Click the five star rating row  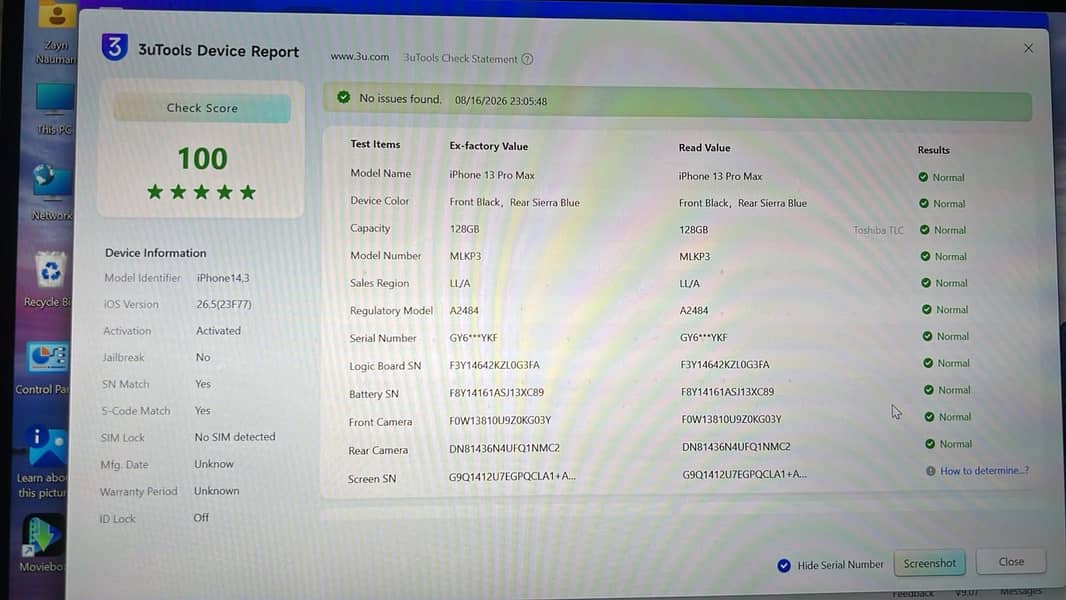[201, 192]
